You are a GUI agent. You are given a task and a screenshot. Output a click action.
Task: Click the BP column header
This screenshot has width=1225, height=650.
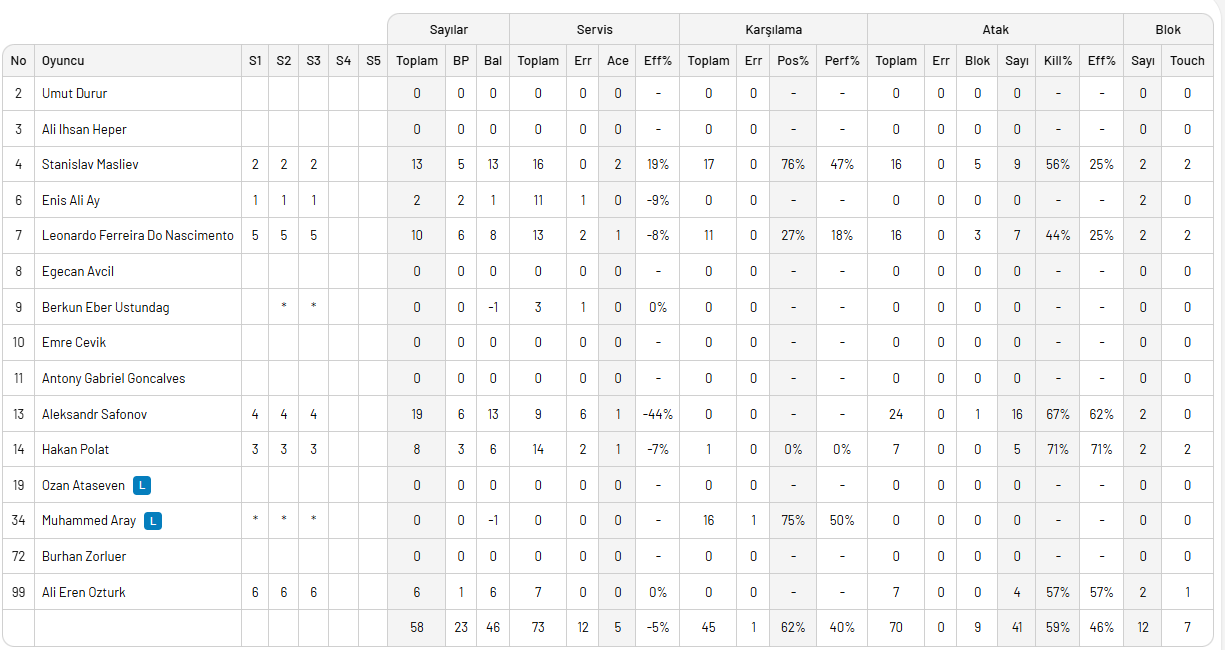coord(461,61)
